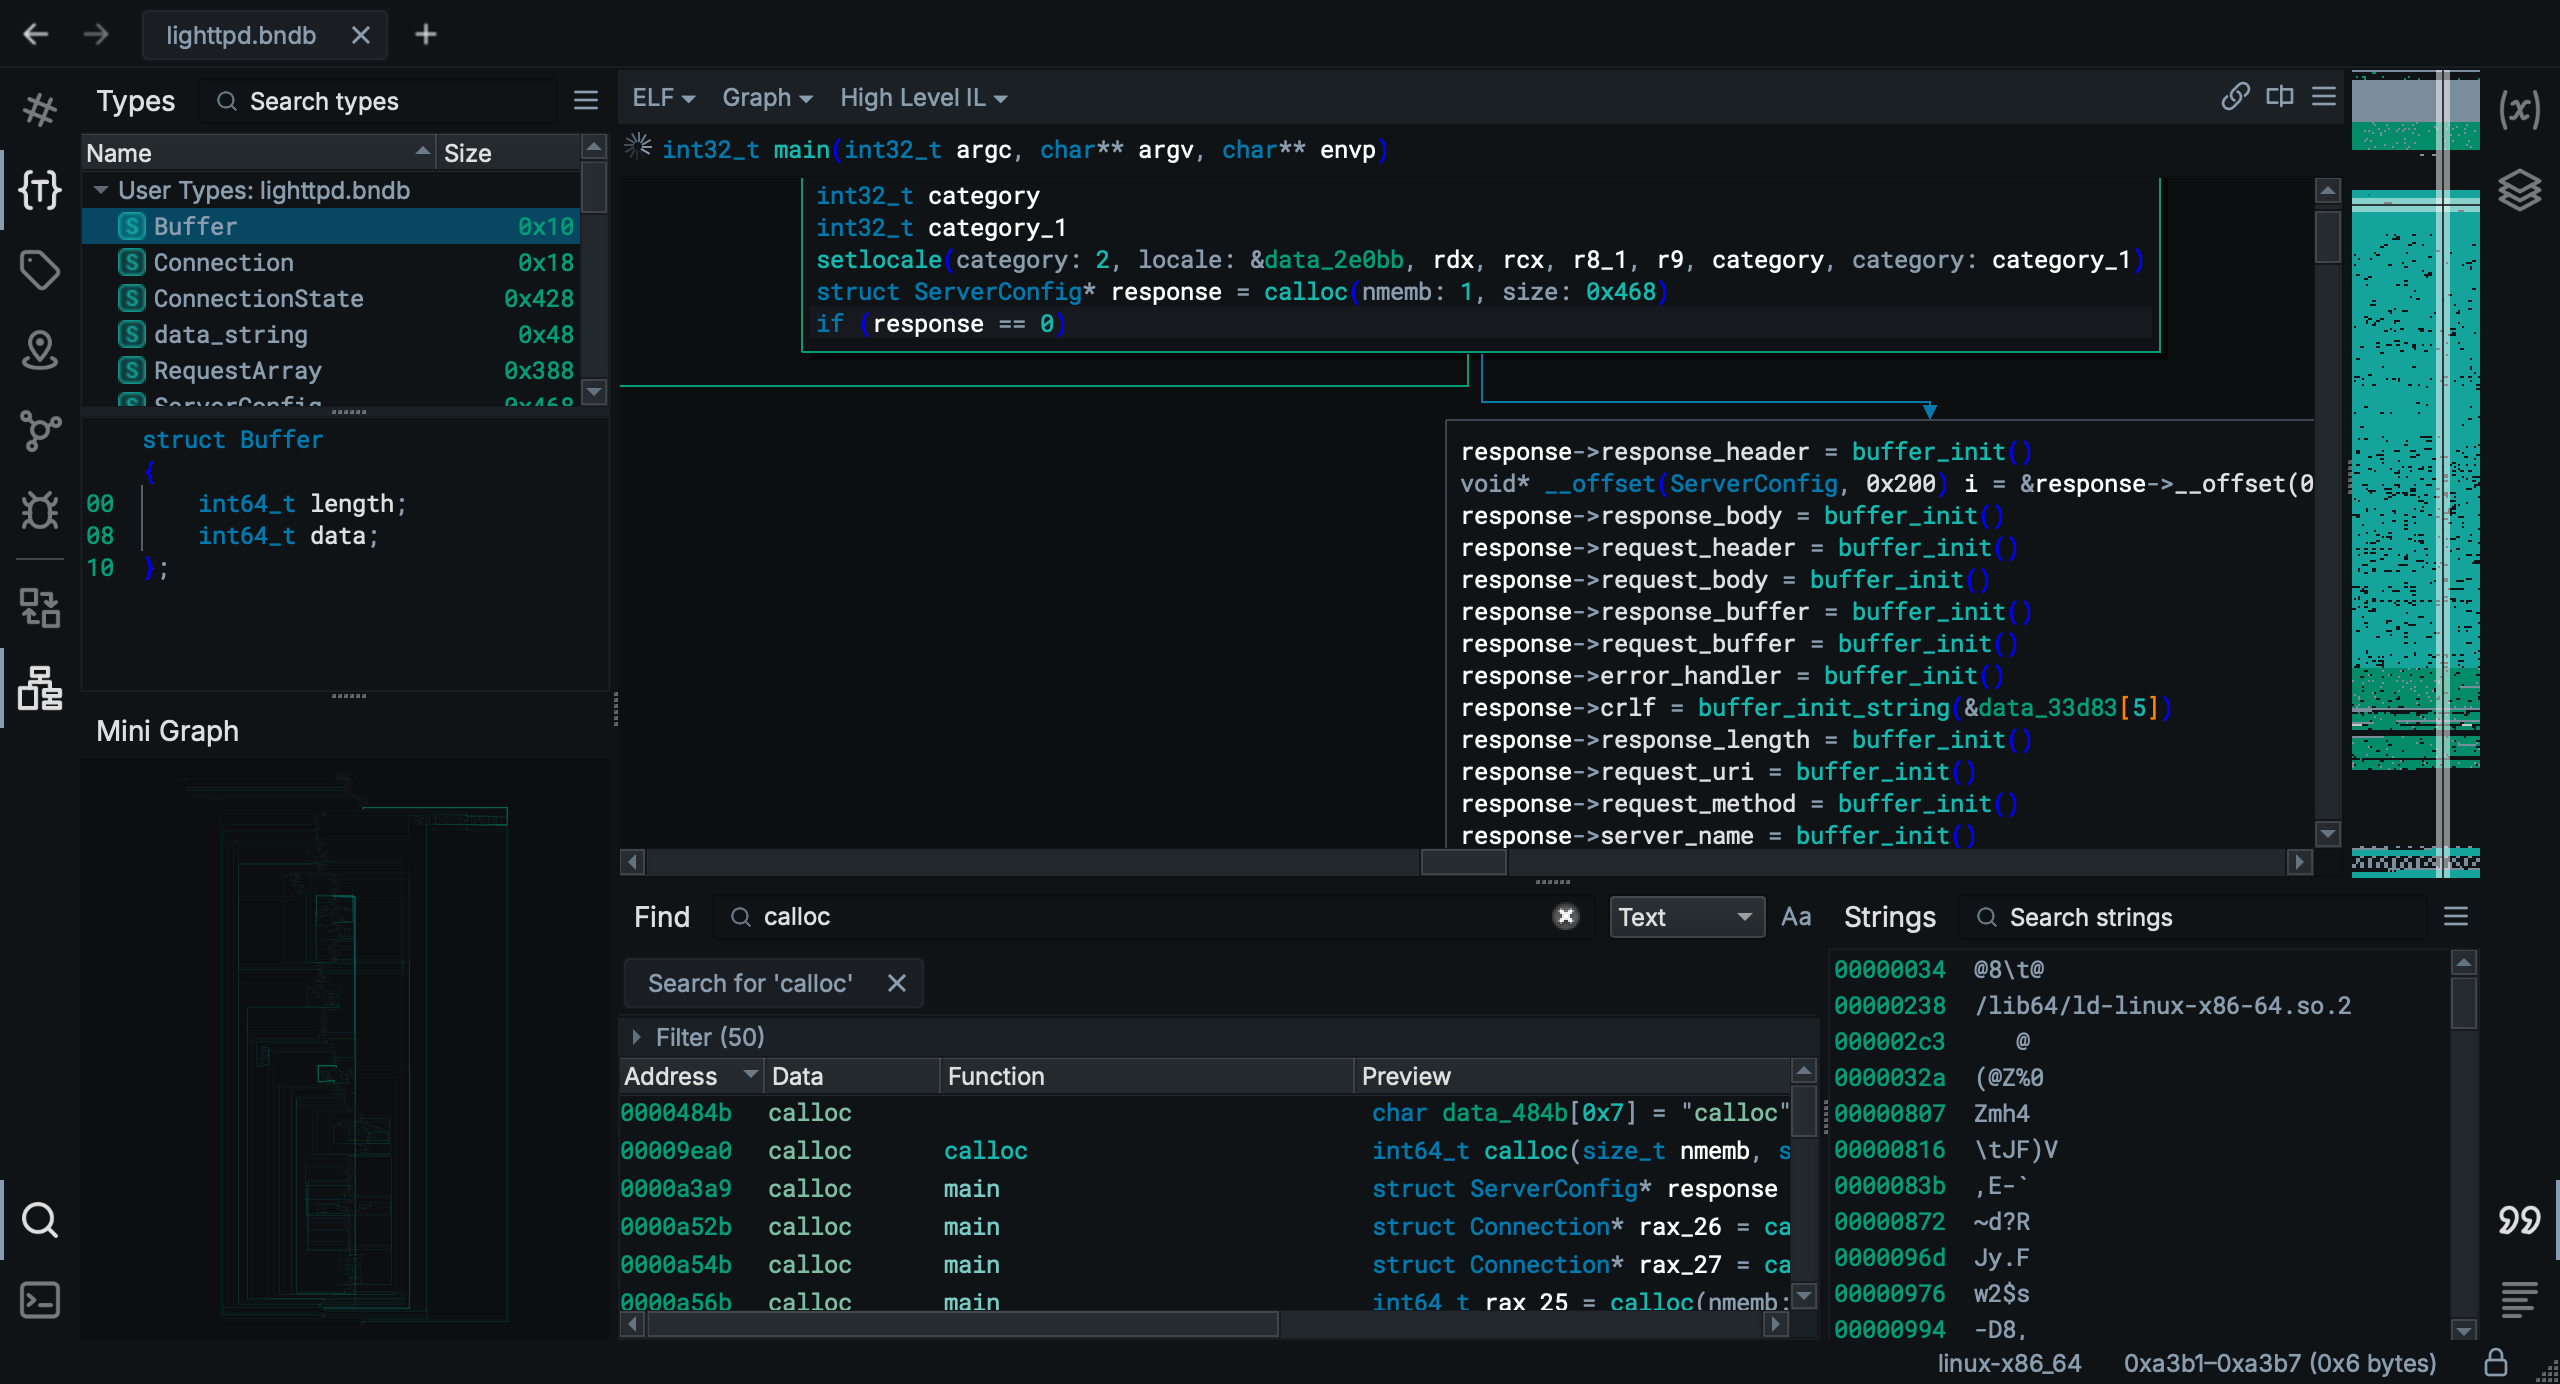Click the split pane view icon
This screenshot has height=1384, width=2560.
(2279, 97)
